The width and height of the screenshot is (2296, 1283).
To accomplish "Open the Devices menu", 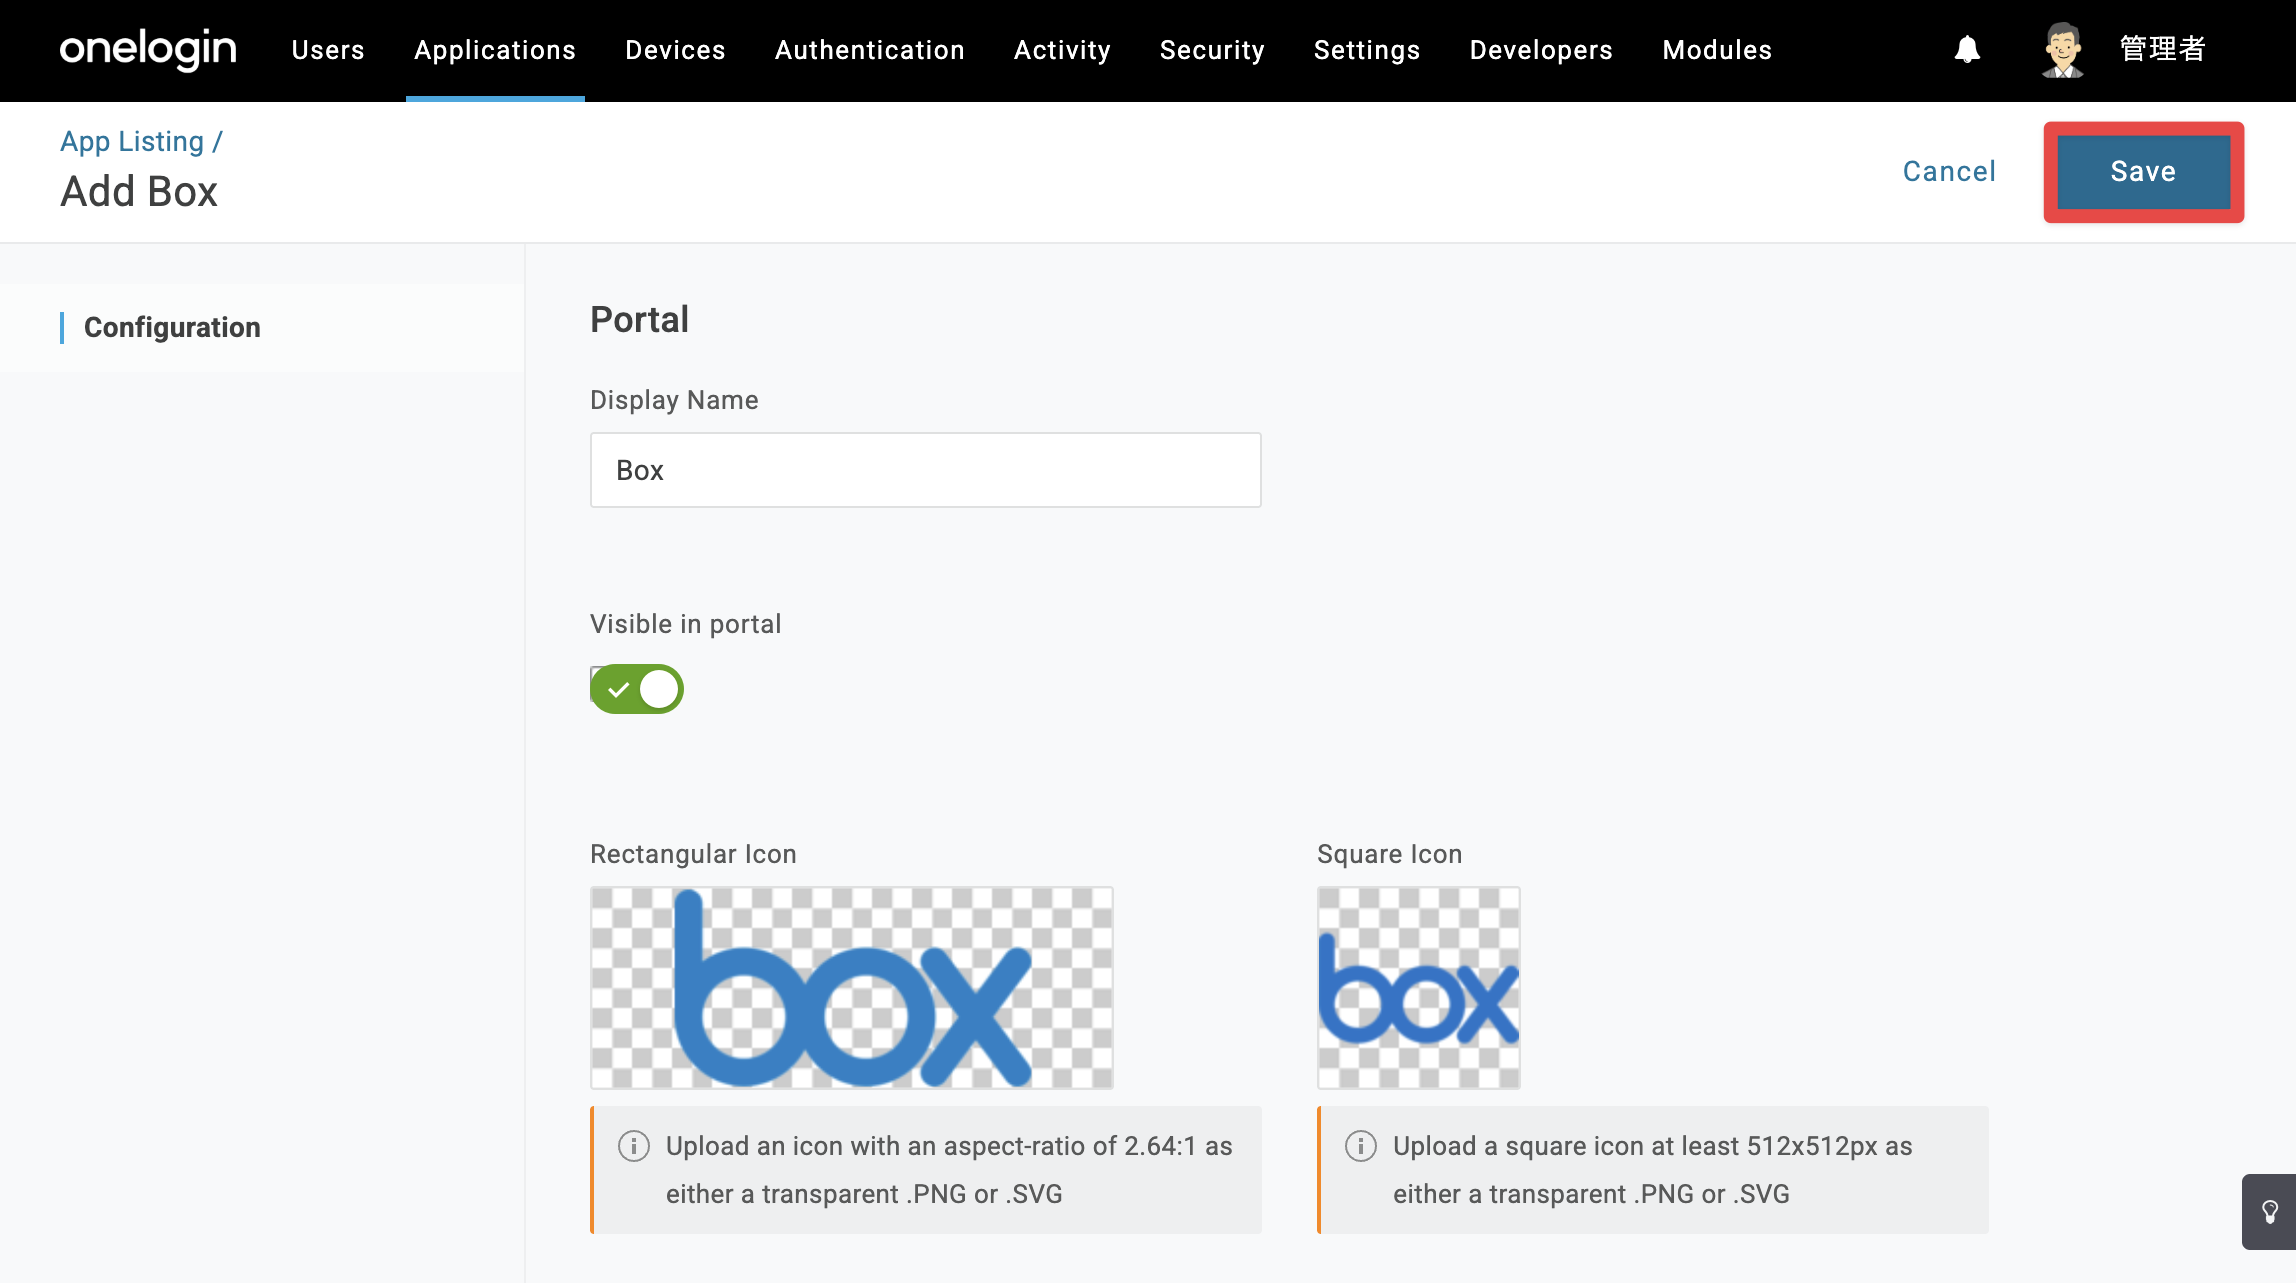I will pyautogui.click(x=675, y=50).
